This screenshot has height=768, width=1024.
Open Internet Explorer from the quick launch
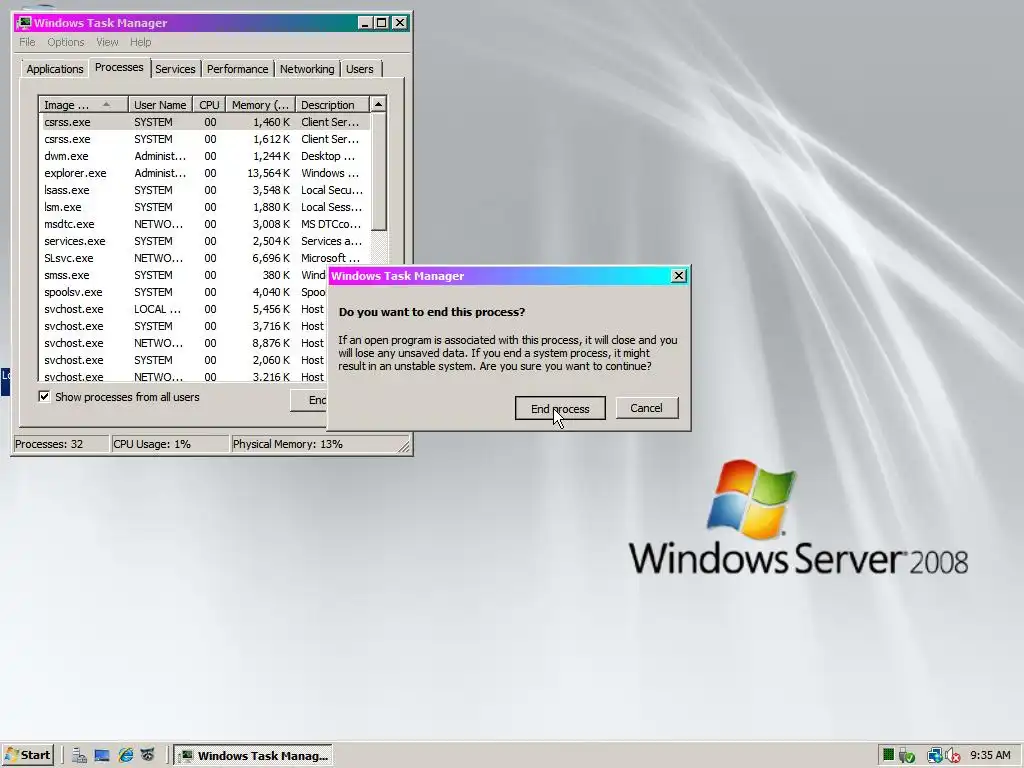(125, 756)
